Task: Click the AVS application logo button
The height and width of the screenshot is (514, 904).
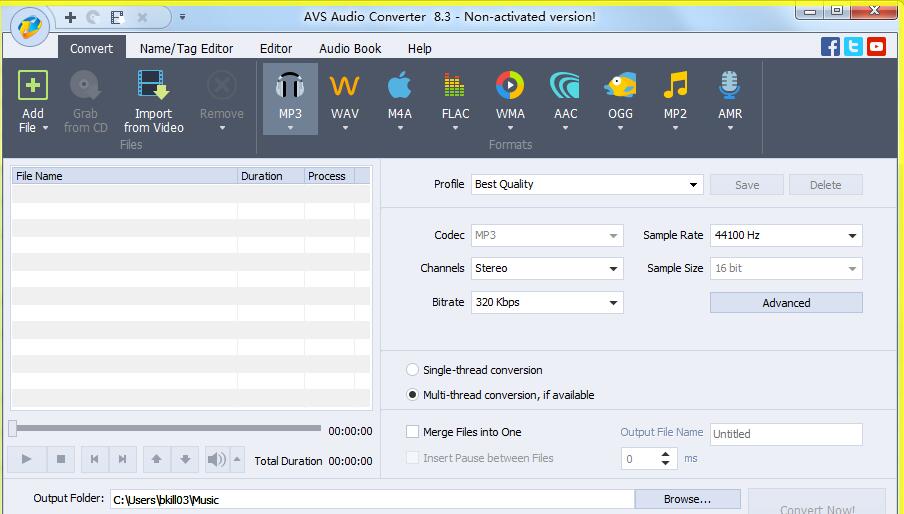Action: click(x=29, y=27)
